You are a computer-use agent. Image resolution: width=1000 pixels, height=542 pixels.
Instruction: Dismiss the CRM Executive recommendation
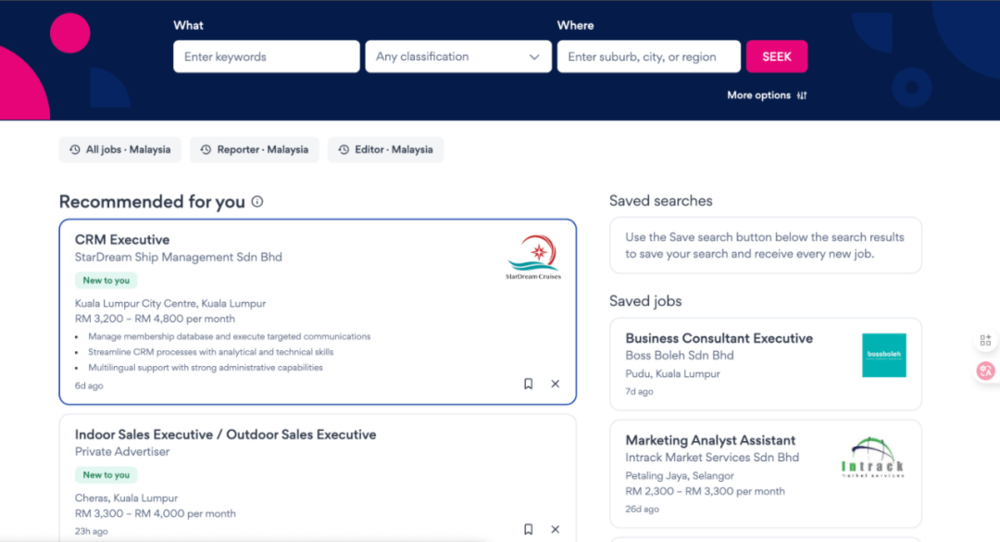coord(555,384)
